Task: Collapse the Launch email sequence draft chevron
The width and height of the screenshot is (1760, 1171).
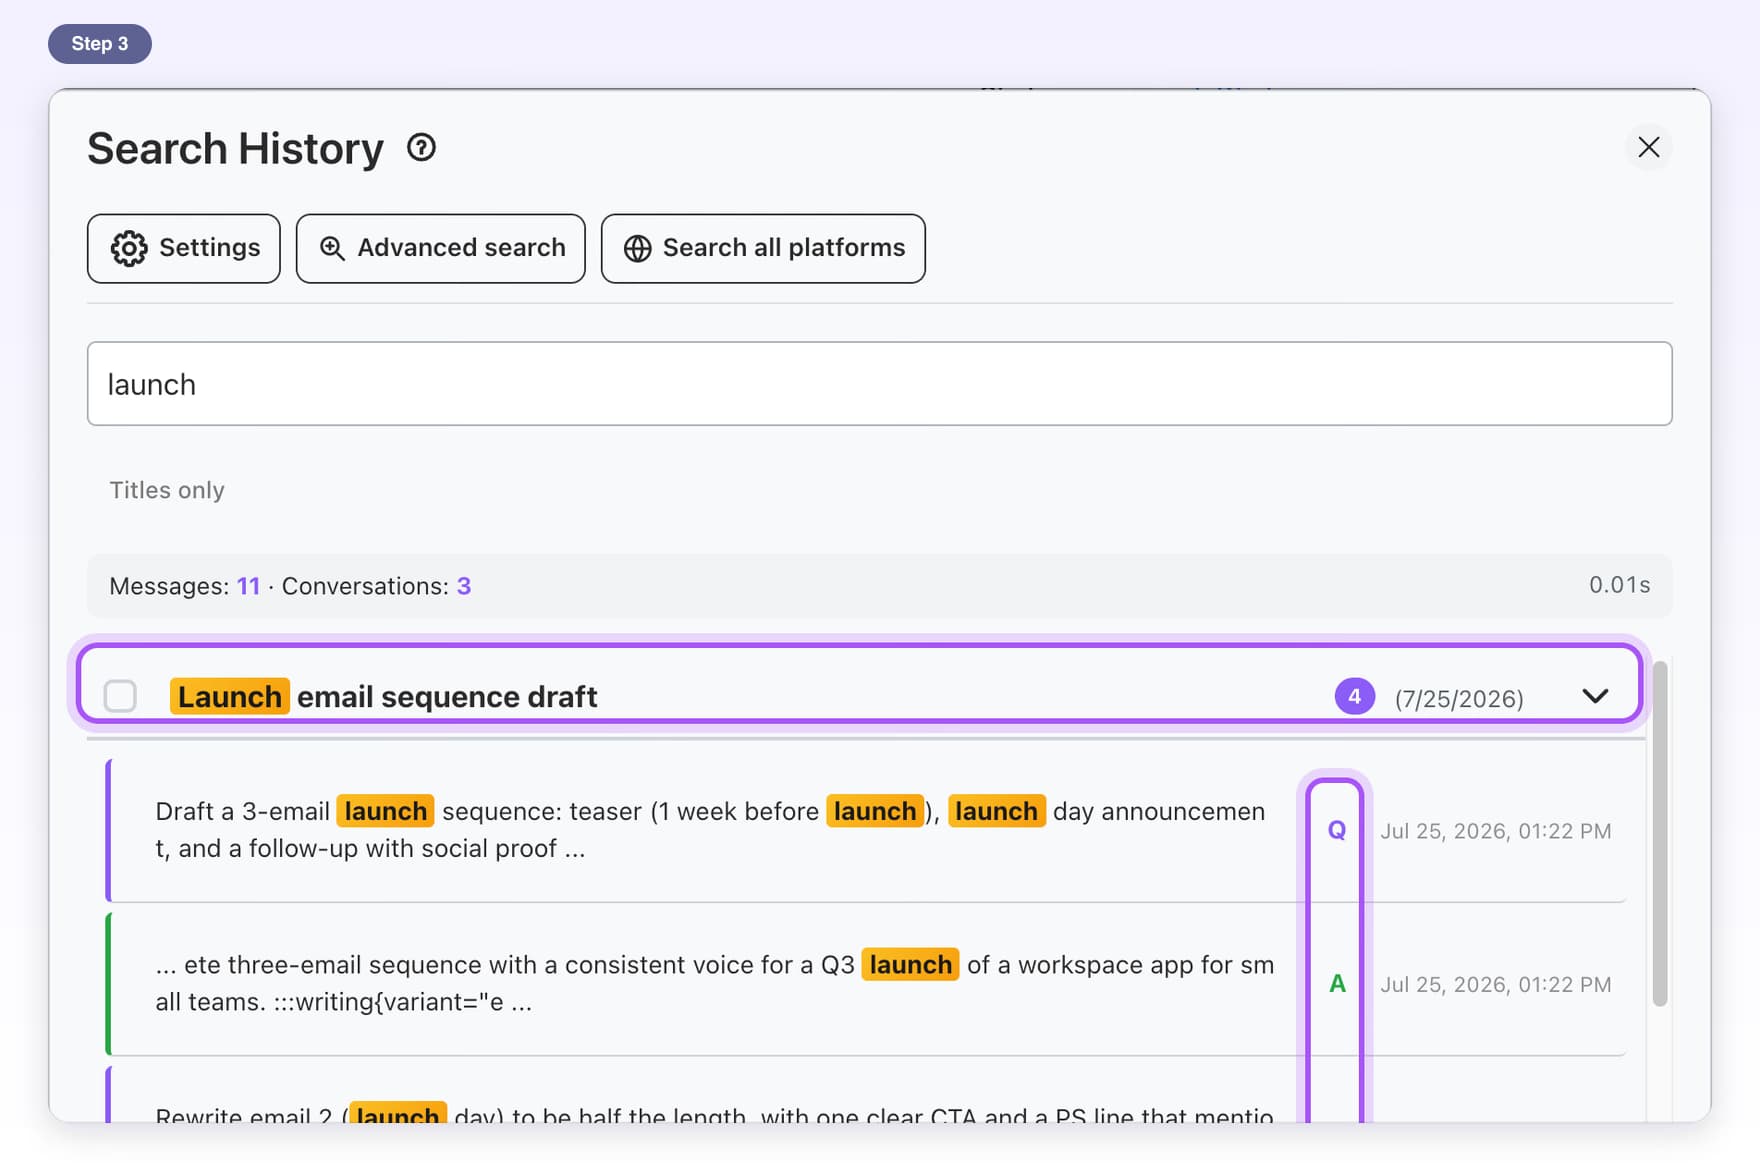Action: [1595, 696]
